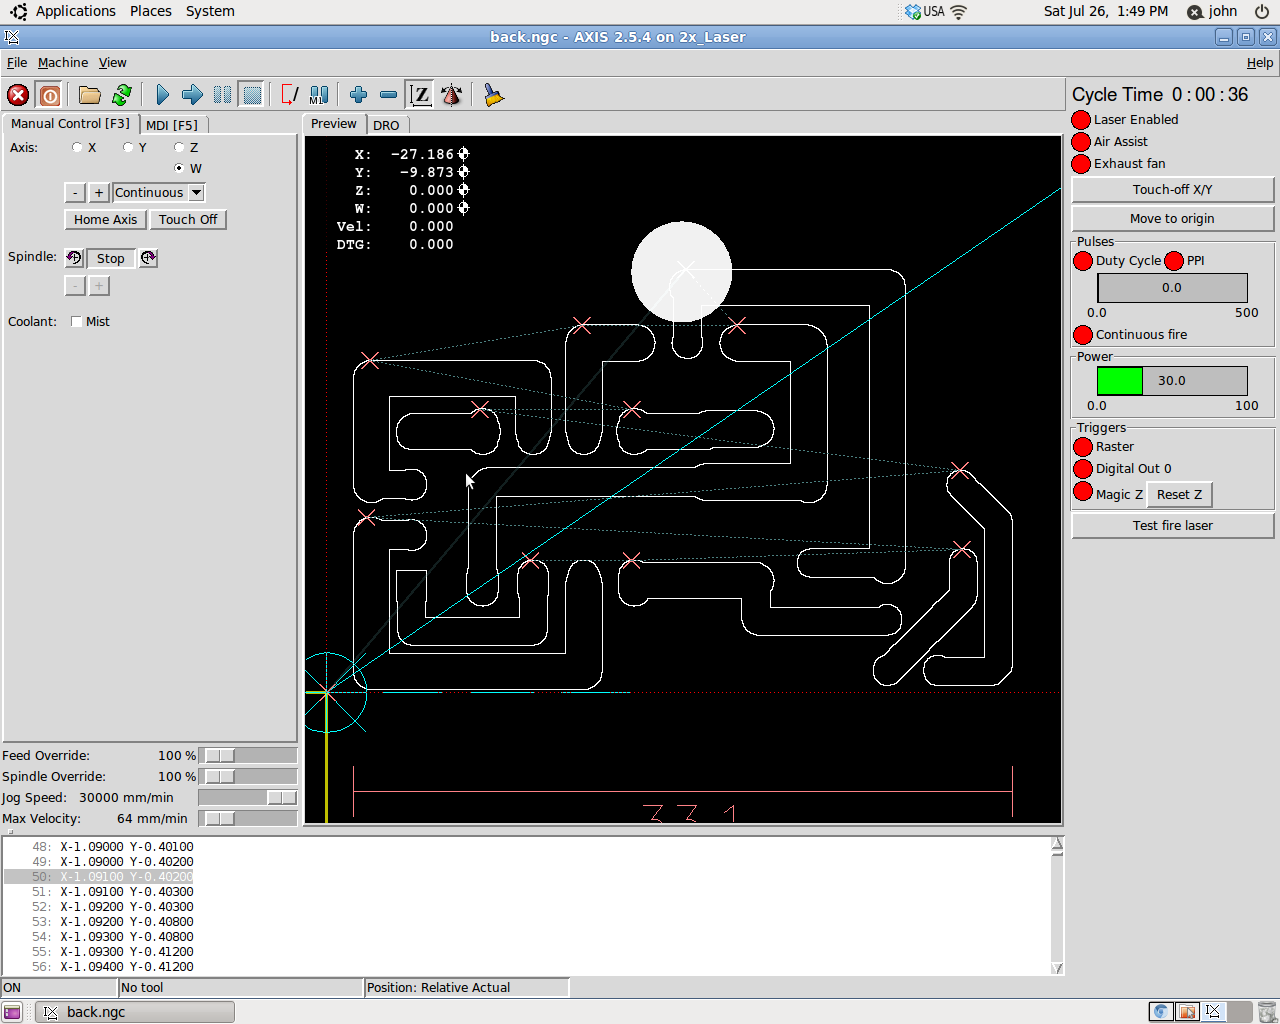The image size is (1280, 1024).
Task: Select zoom in on the preview
Action: (x=358, y=95)
